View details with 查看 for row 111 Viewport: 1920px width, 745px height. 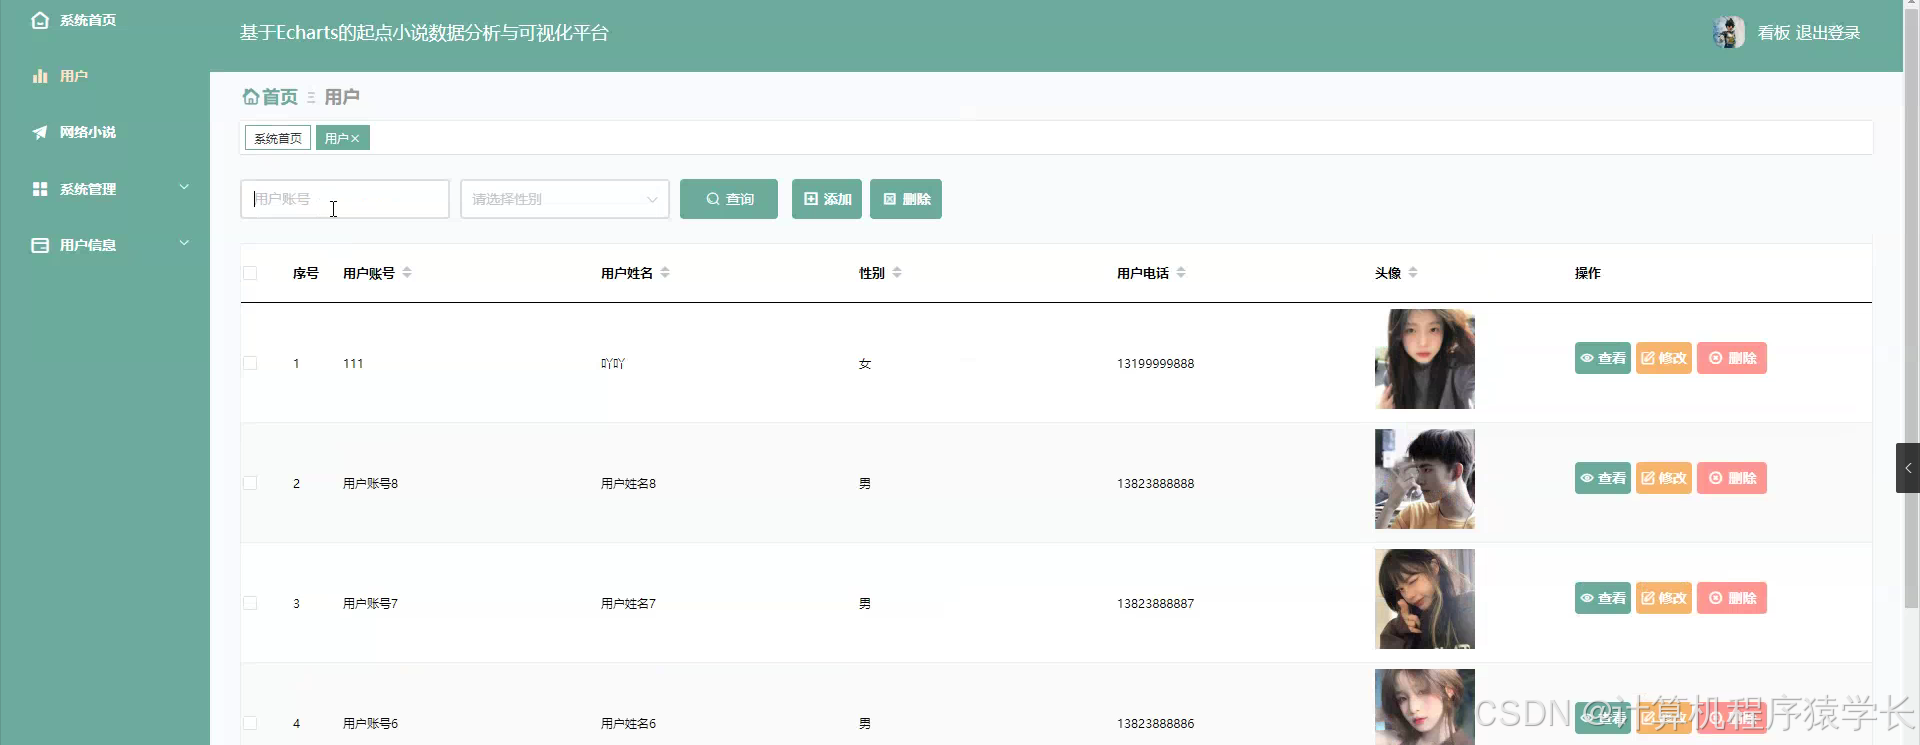(1603, 358)
